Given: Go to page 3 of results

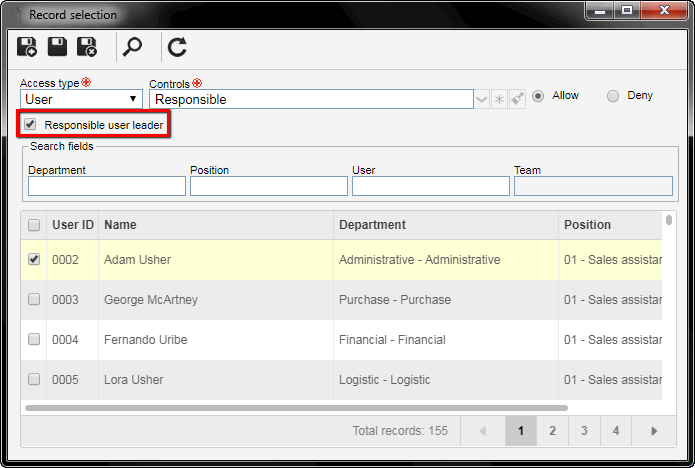Looking at the screenshot, I should coord(584,431).
